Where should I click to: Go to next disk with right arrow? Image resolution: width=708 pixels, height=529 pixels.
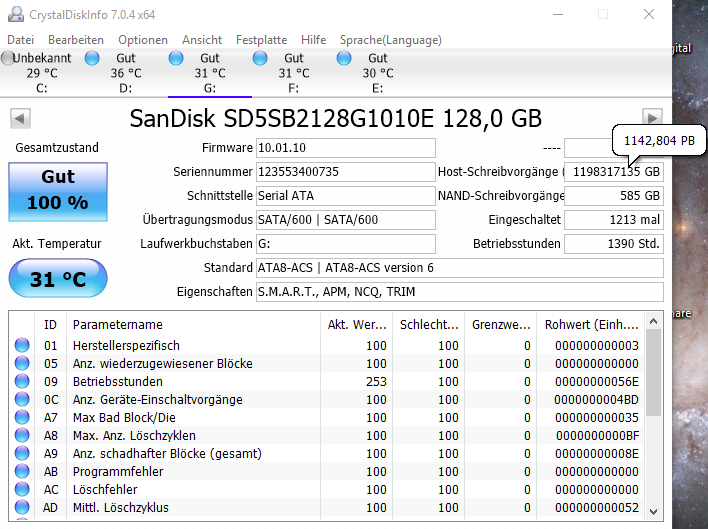coord(652,118)
